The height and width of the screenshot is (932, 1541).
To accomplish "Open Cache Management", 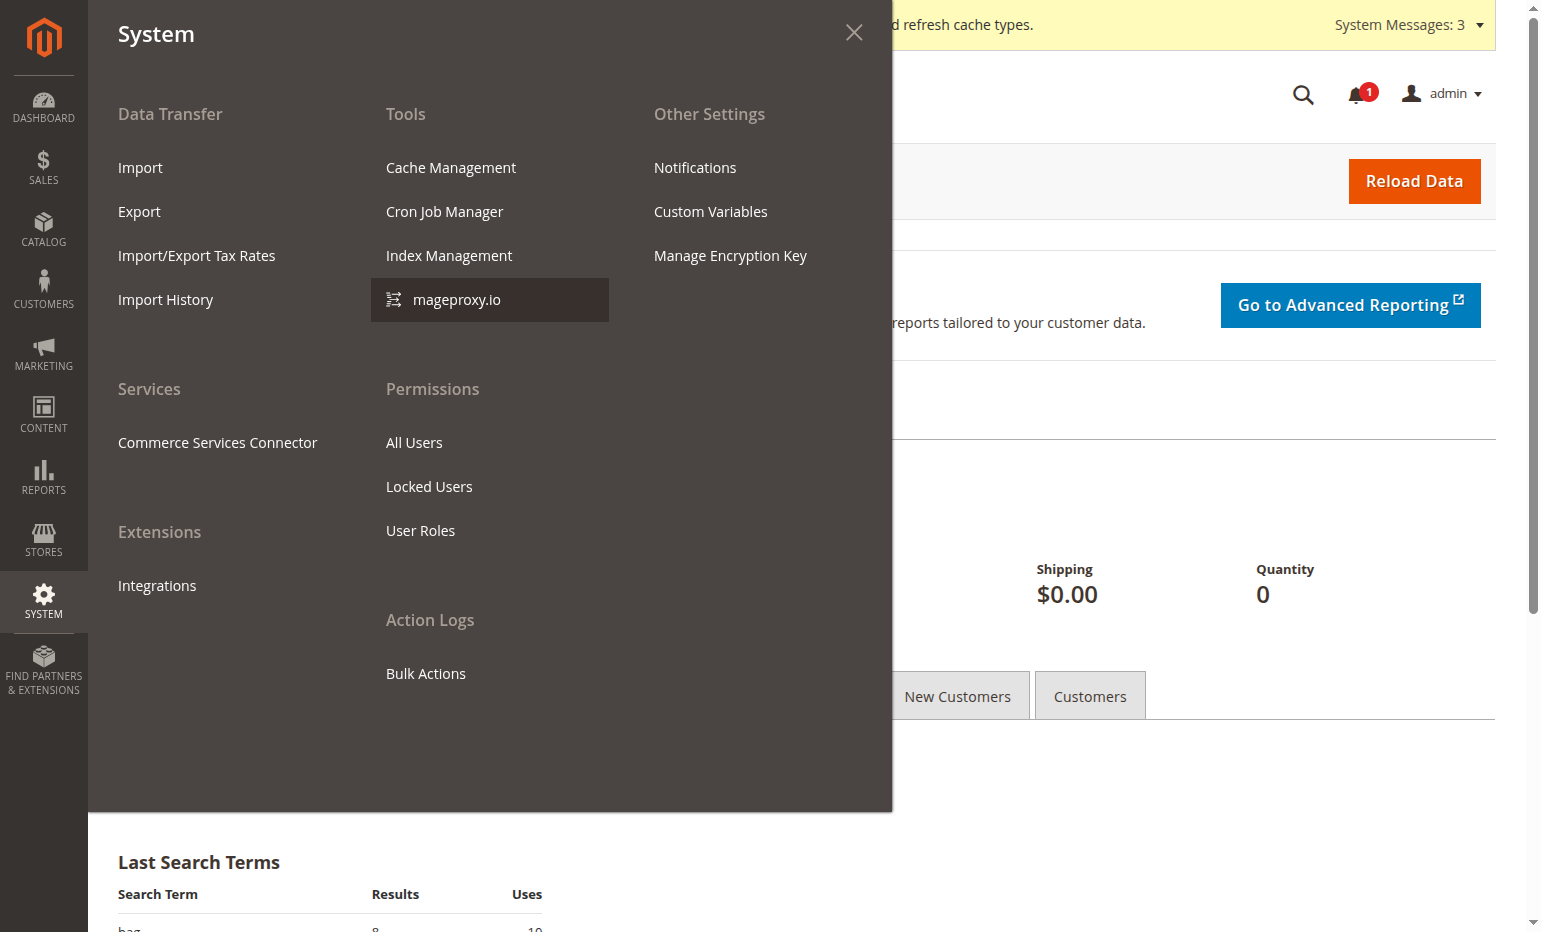I will click(x=451, y=168).
